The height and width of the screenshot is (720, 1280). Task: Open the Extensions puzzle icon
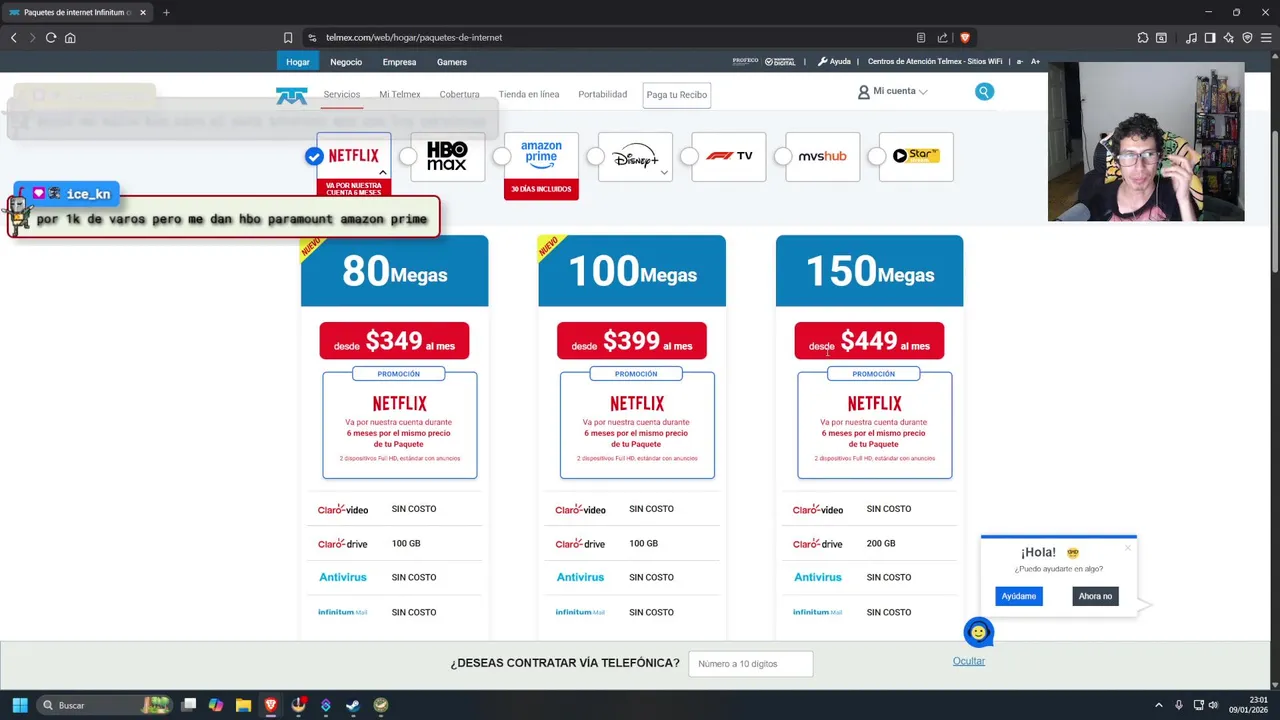pos(1143,38)
